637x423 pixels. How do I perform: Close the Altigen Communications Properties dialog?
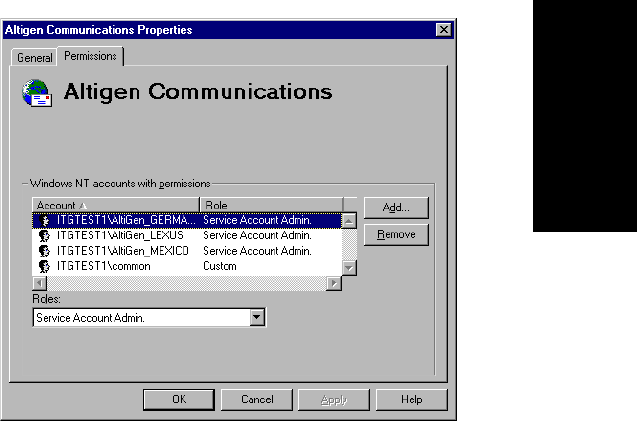coord(444,30)
